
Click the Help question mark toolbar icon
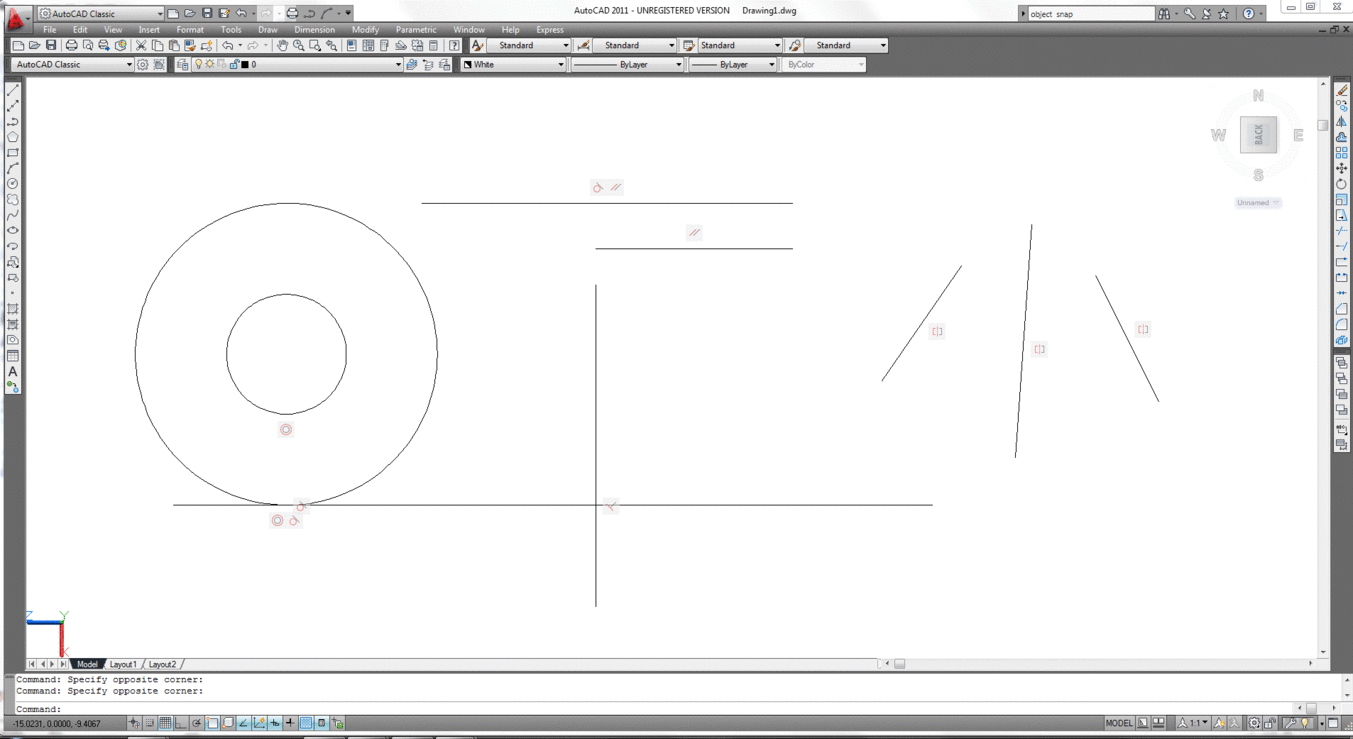click(x=454, y=45)
